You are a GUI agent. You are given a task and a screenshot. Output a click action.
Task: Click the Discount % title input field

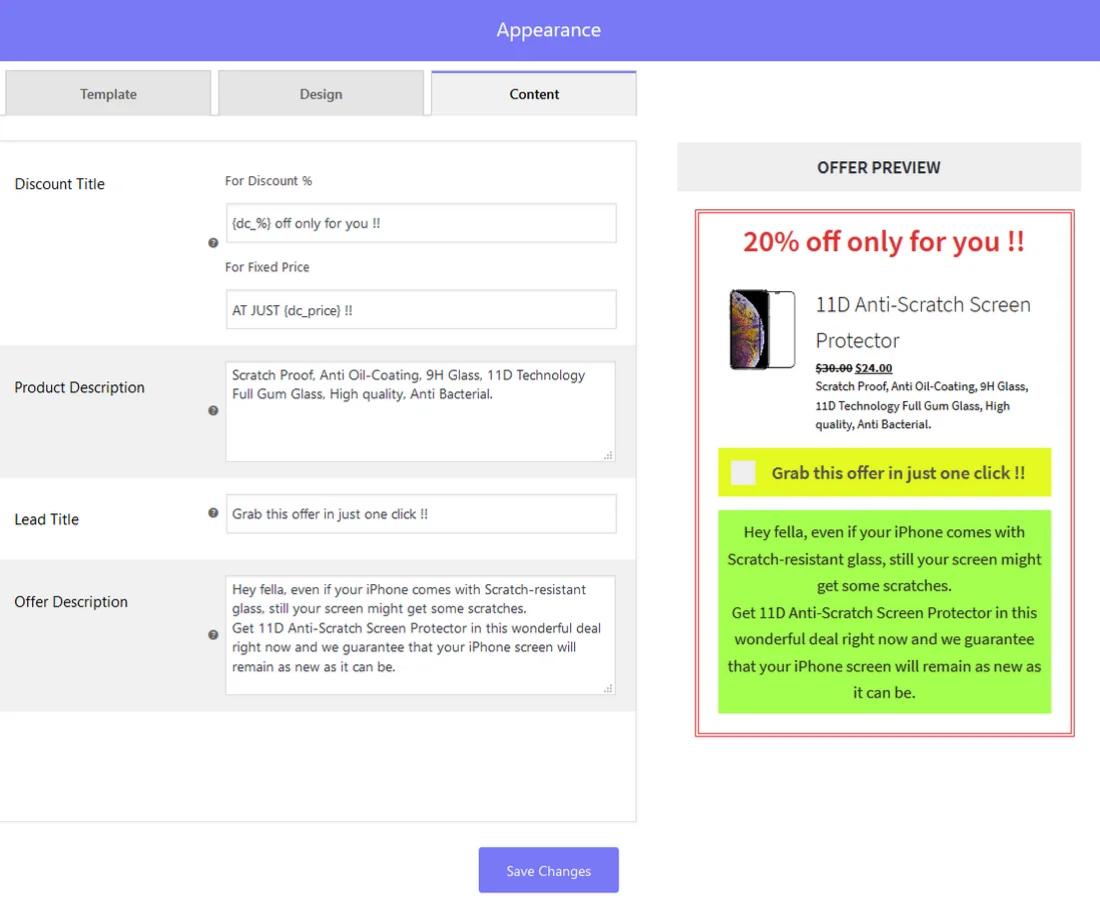tap(420, 222)
